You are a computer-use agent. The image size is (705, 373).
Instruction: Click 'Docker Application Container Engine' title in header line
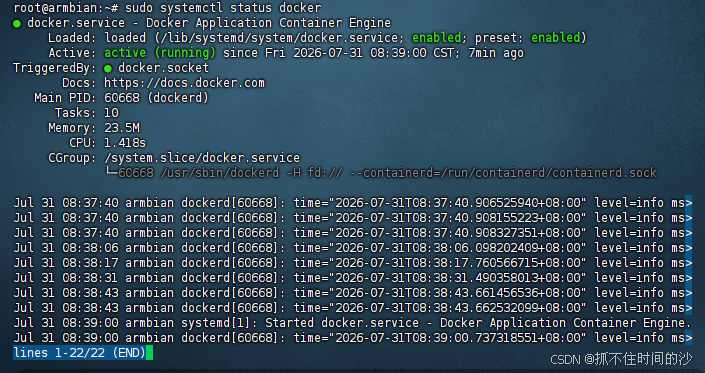point(268,23)
